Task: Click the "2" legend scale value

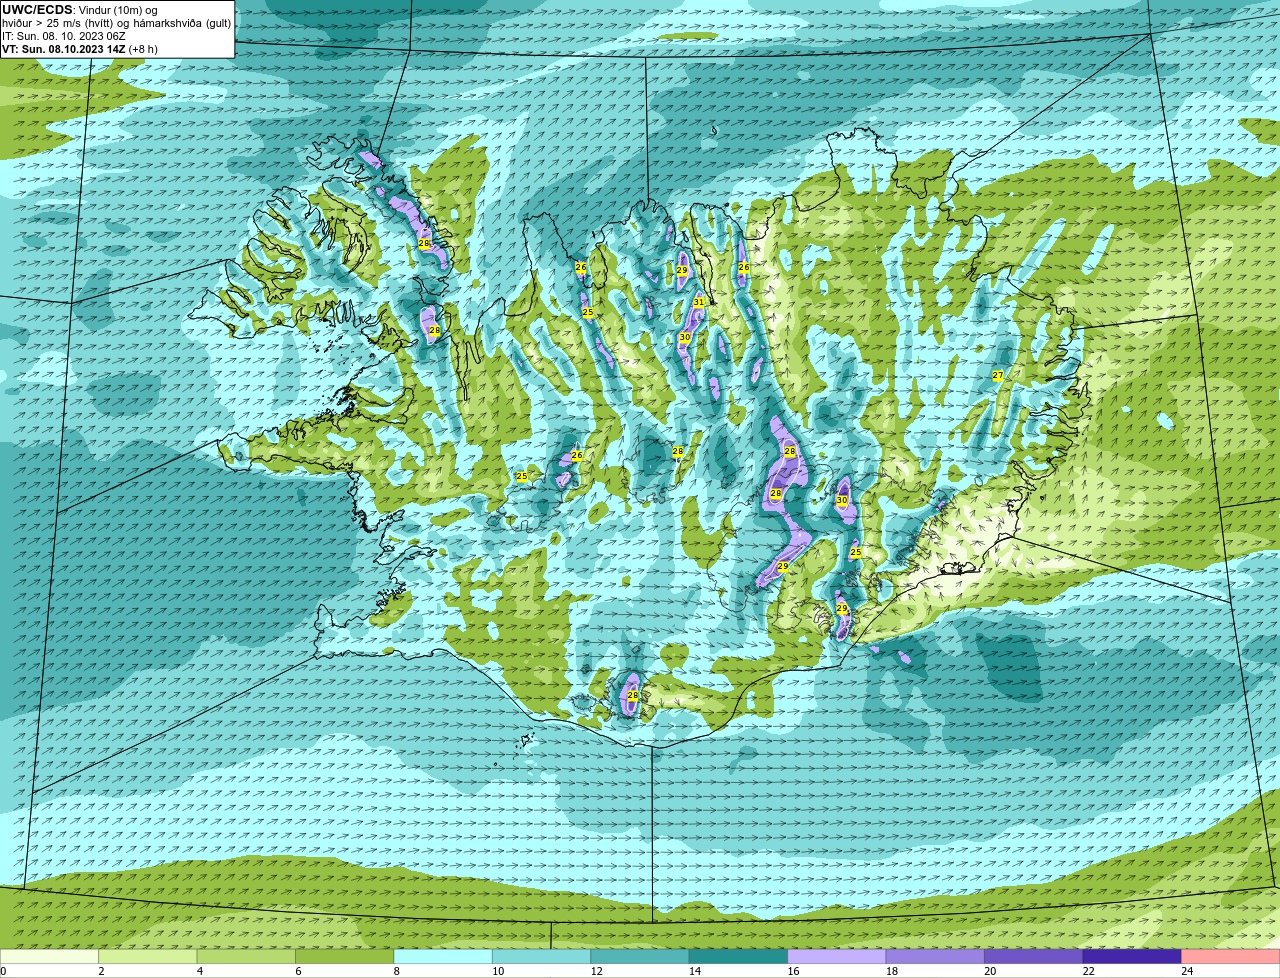Action: point(101,971)
